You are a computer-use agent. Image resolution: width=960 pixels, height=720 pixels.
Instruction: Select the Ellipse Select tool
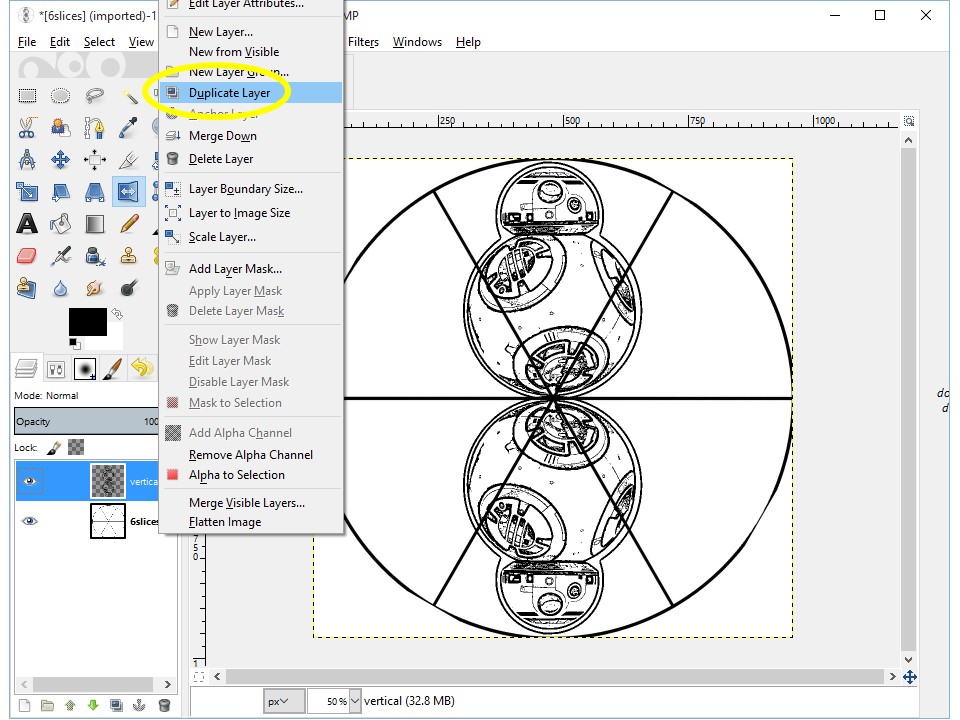click(x=60, y=96)
